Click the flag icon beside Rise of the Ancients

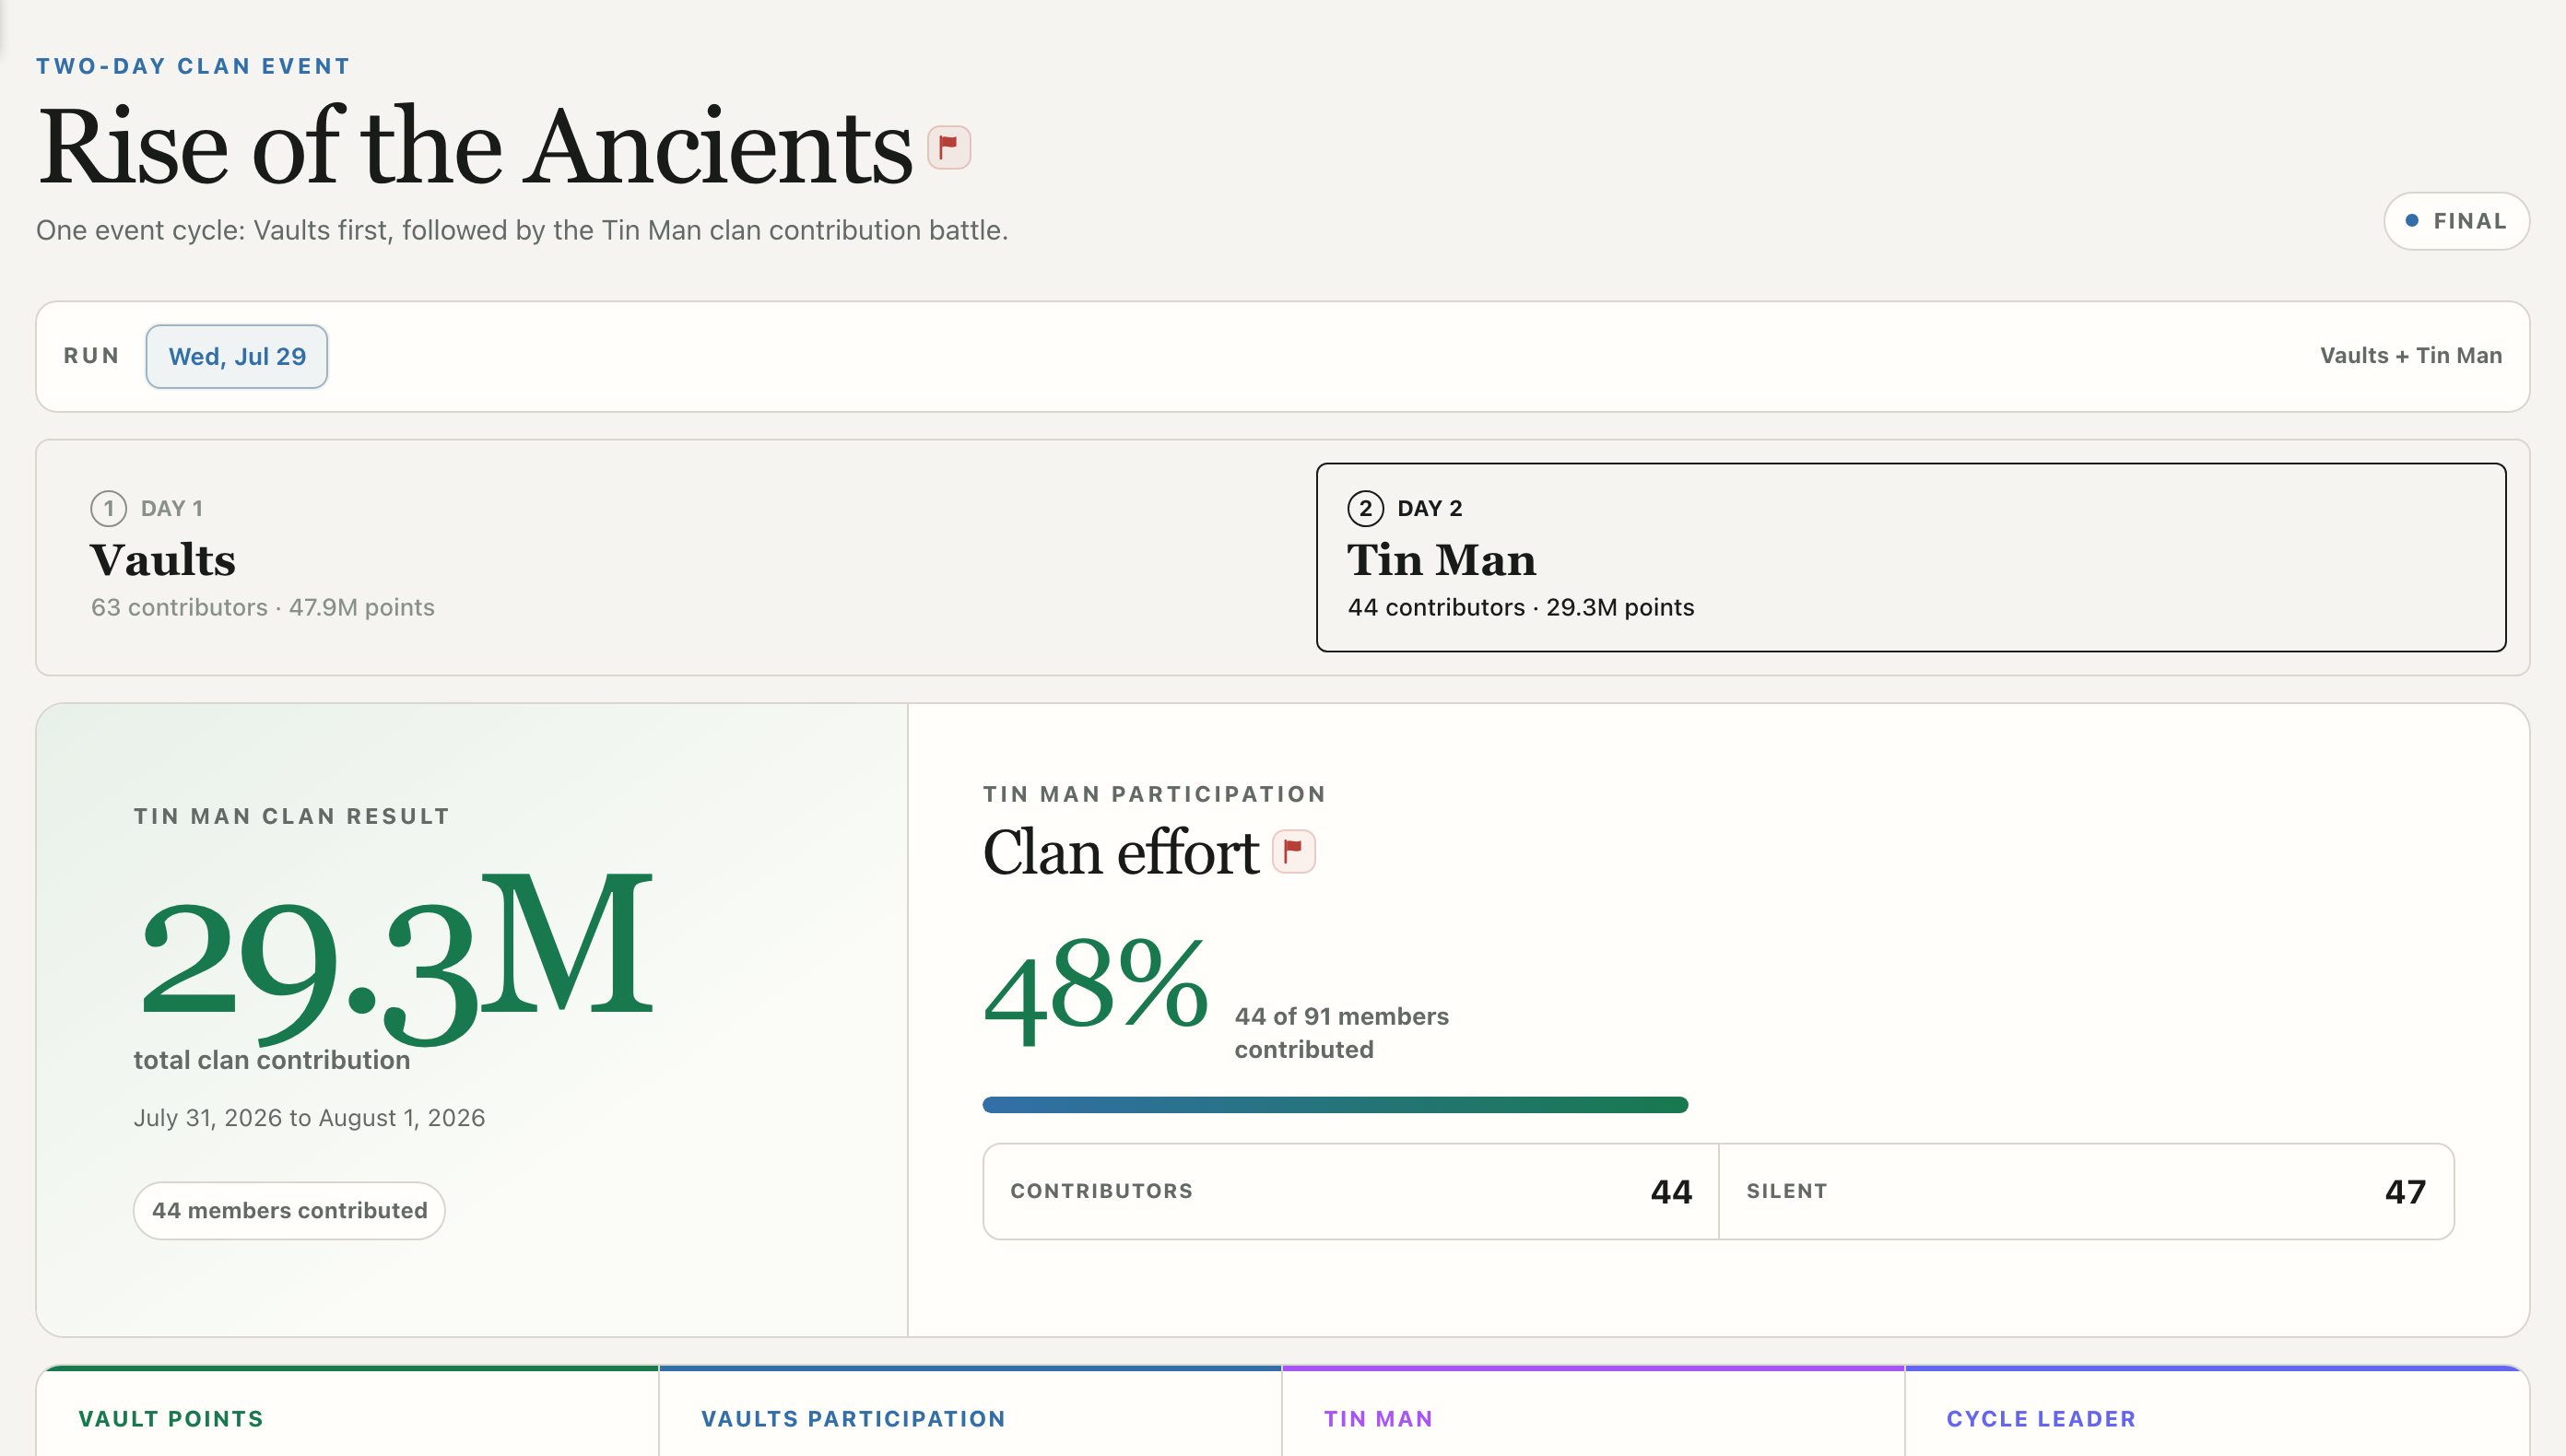[948, 148]
